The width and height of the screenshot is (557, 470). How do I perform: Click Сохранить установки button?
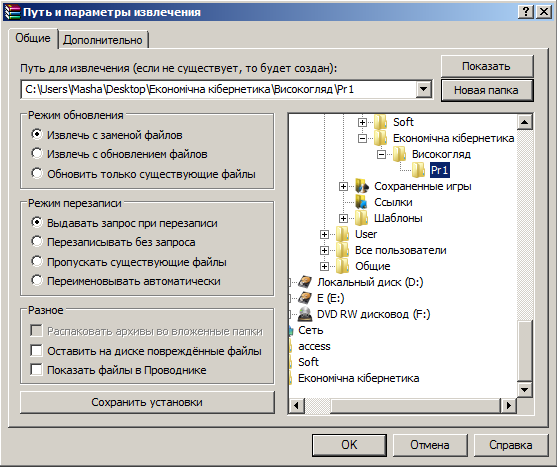pyautogui.click(x=147, y=402)
